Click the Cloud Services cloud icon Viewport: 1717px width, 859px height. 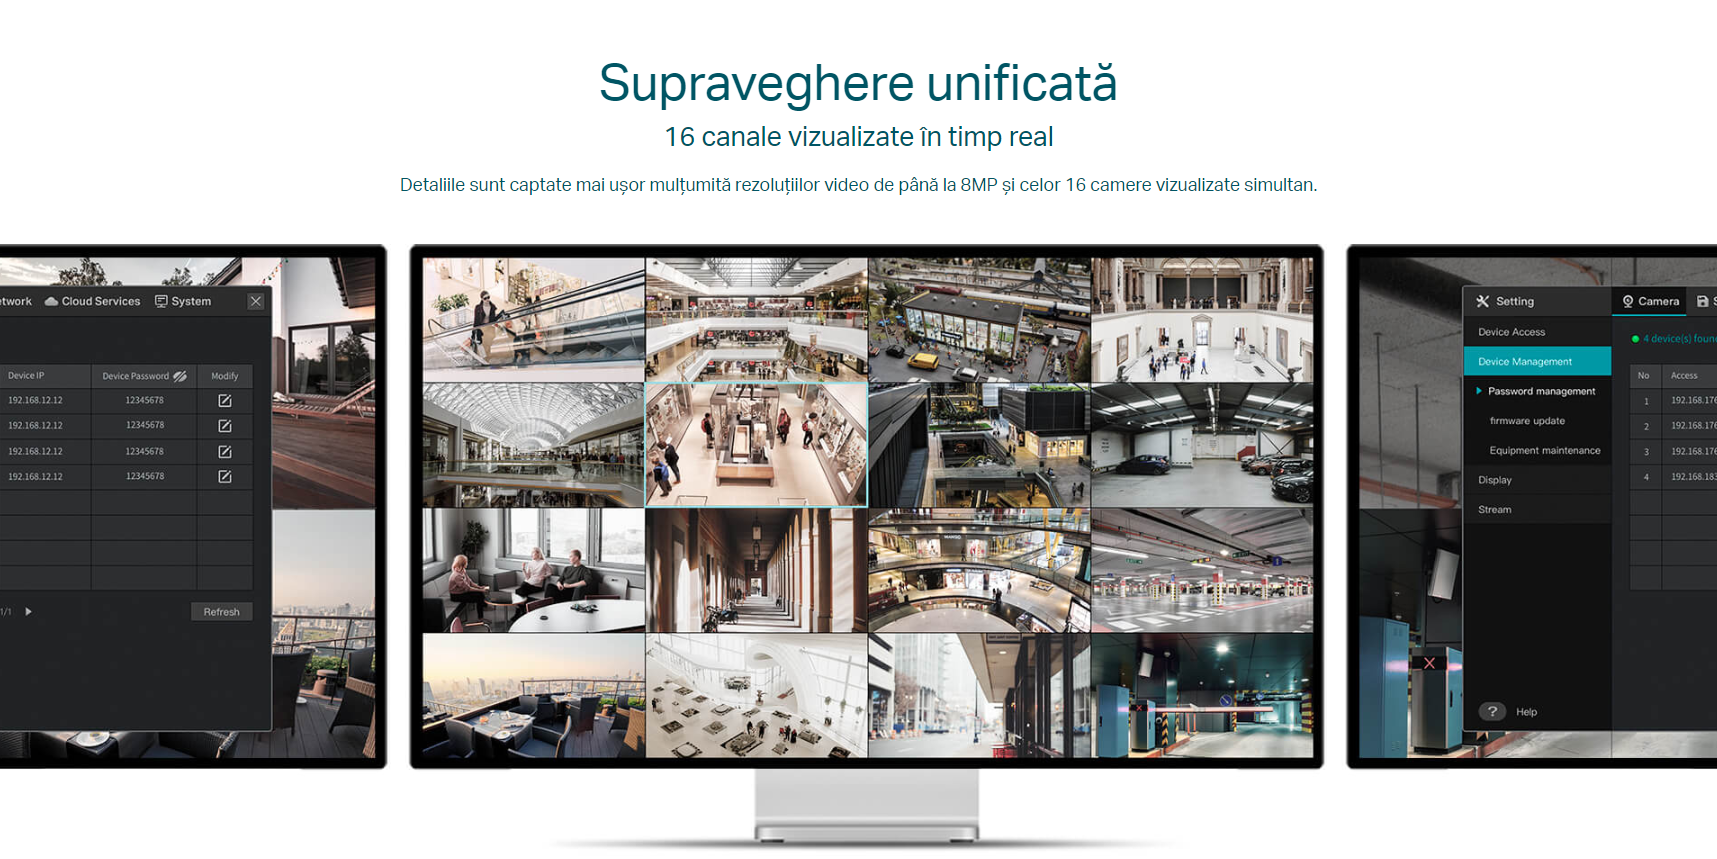click(x=51, y=301)
